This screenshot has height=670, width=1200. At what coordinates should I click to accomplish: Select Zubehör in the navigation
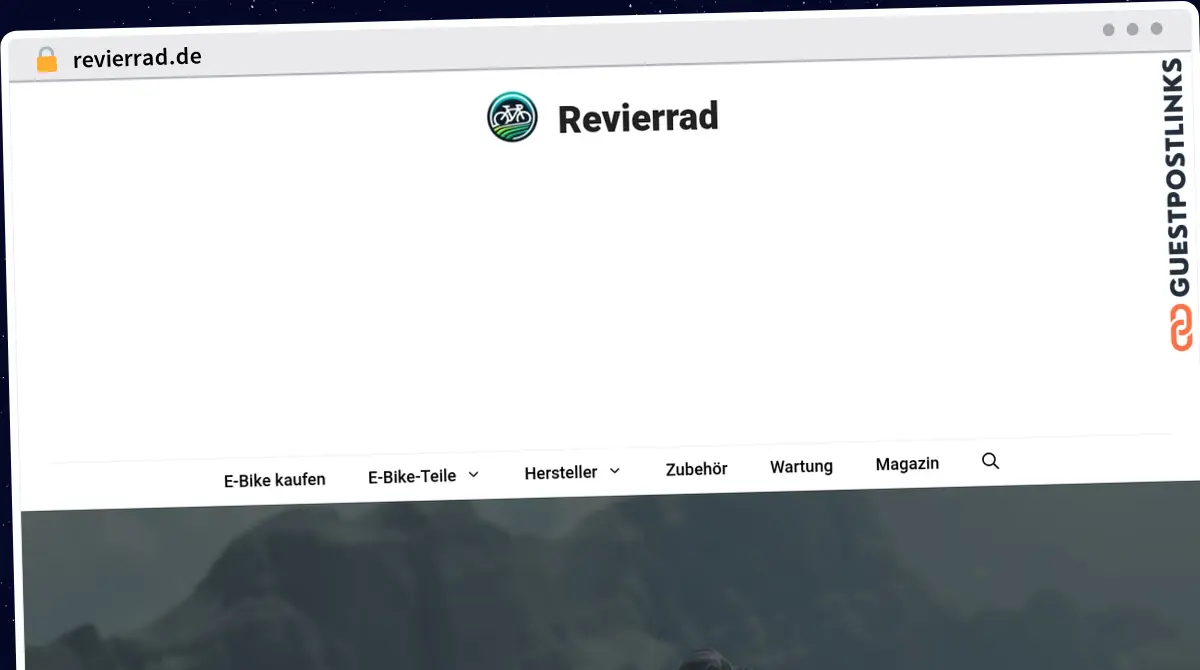tap(696, 469)
